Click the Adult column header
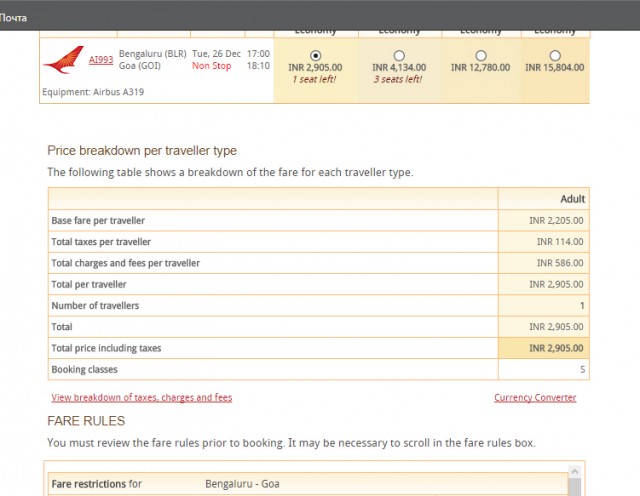The width and height of the screenshot is (640, 496). coord(573,199)
